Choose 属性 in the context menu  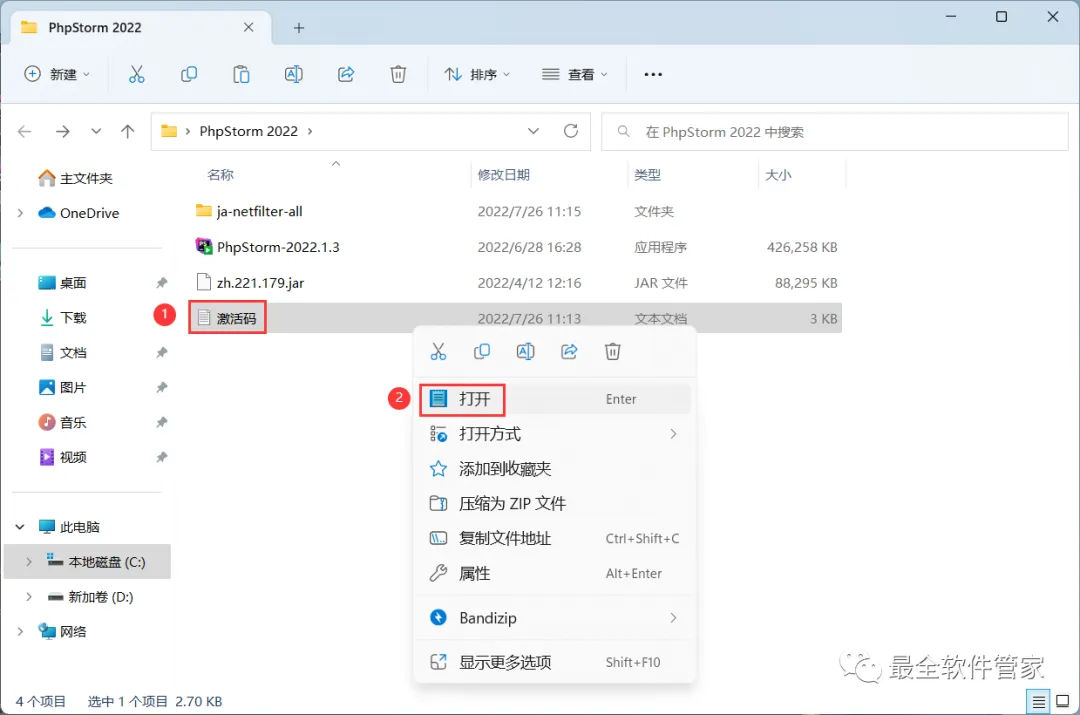click(554, 573)
